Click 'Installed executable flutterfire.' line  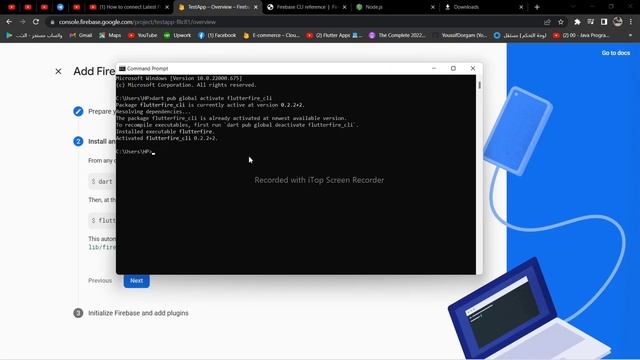pos(165,131)
